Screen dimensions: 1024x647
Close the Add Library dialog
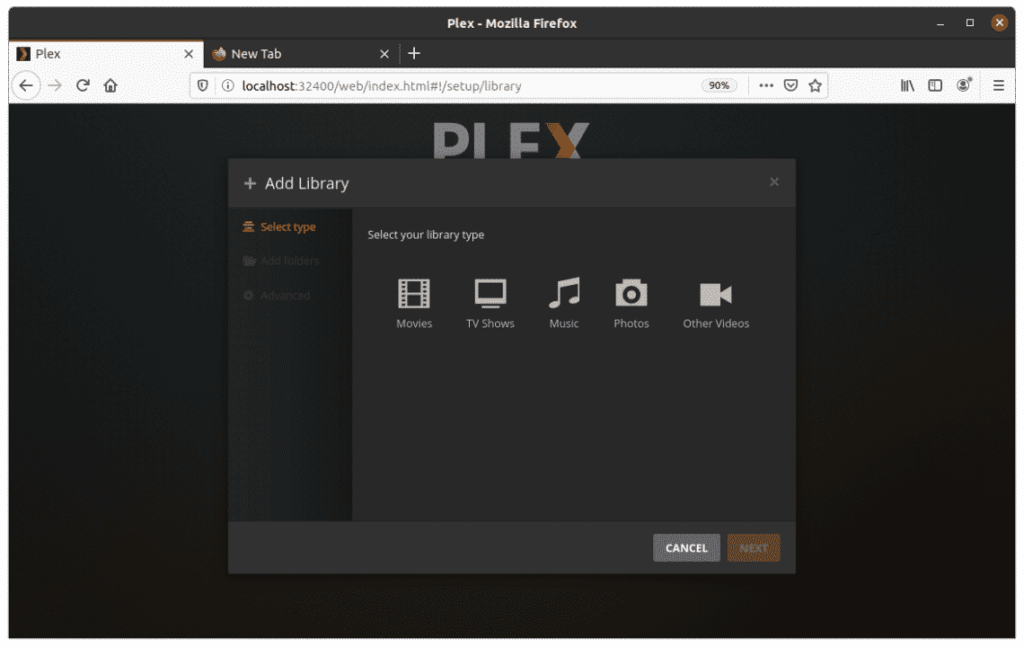tap(774, 182)
